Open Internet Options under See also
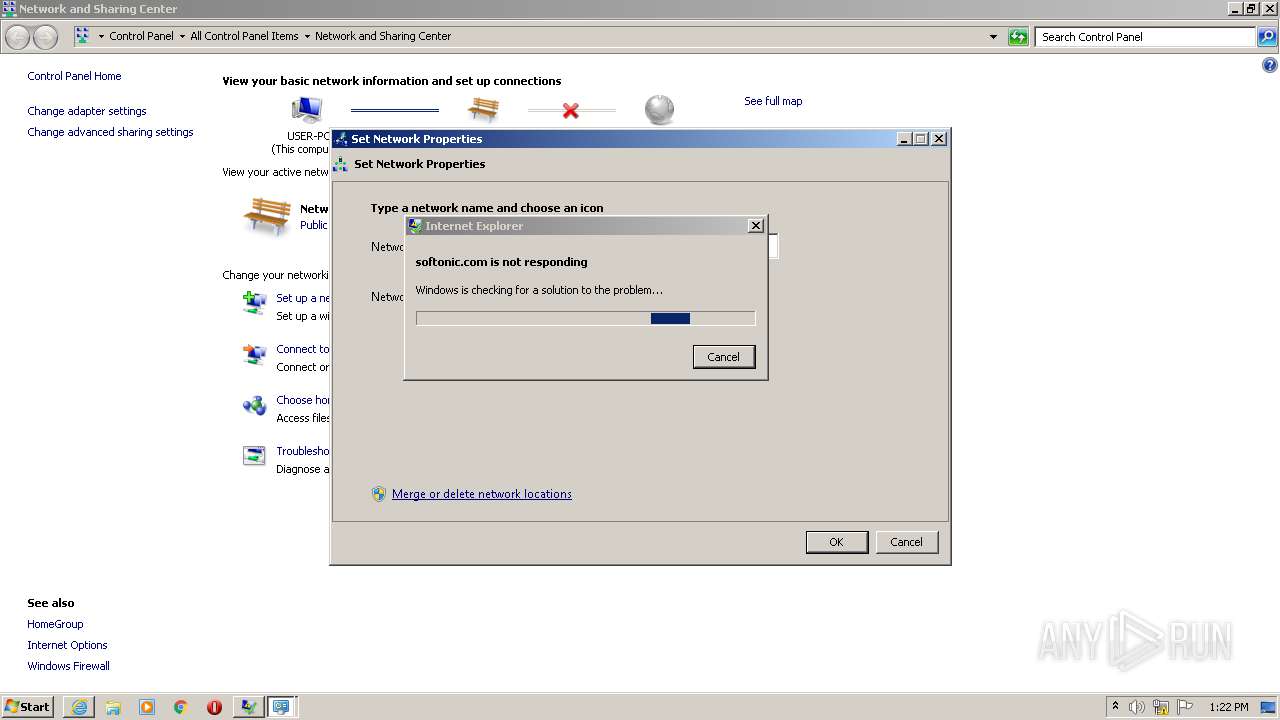This screenshot has width=1280, height=720. point(67,645)
